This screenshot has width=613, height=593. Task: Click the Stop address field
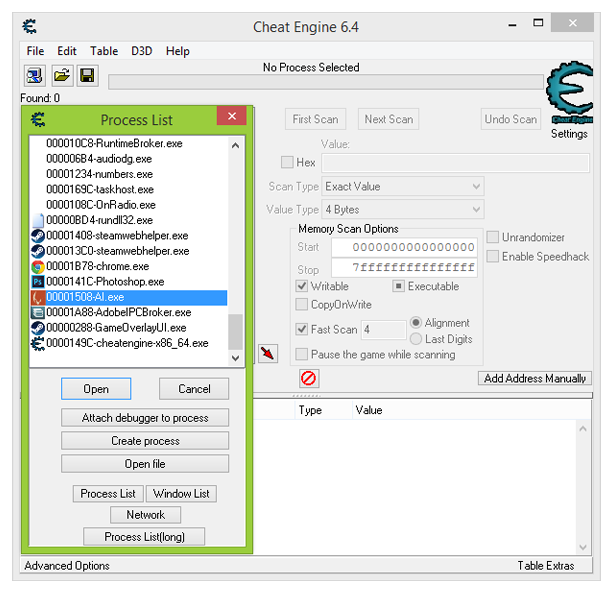pyautogui.click(x=404, y=267)
